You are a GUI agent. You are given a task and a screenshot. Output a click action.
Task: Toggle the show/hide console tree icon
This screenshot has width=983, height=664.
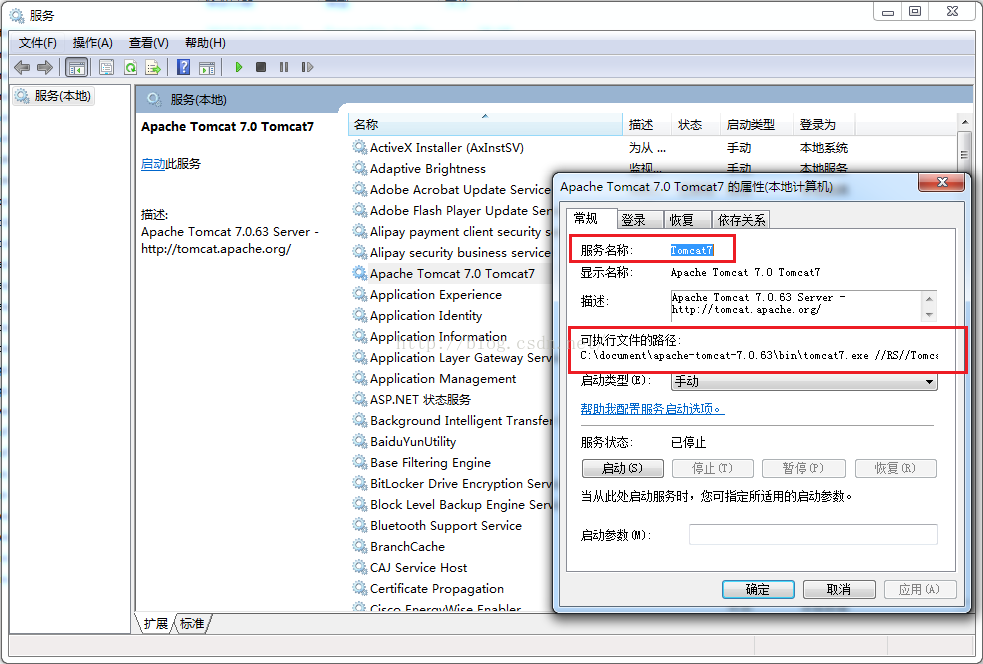click(x=76, y=67)
